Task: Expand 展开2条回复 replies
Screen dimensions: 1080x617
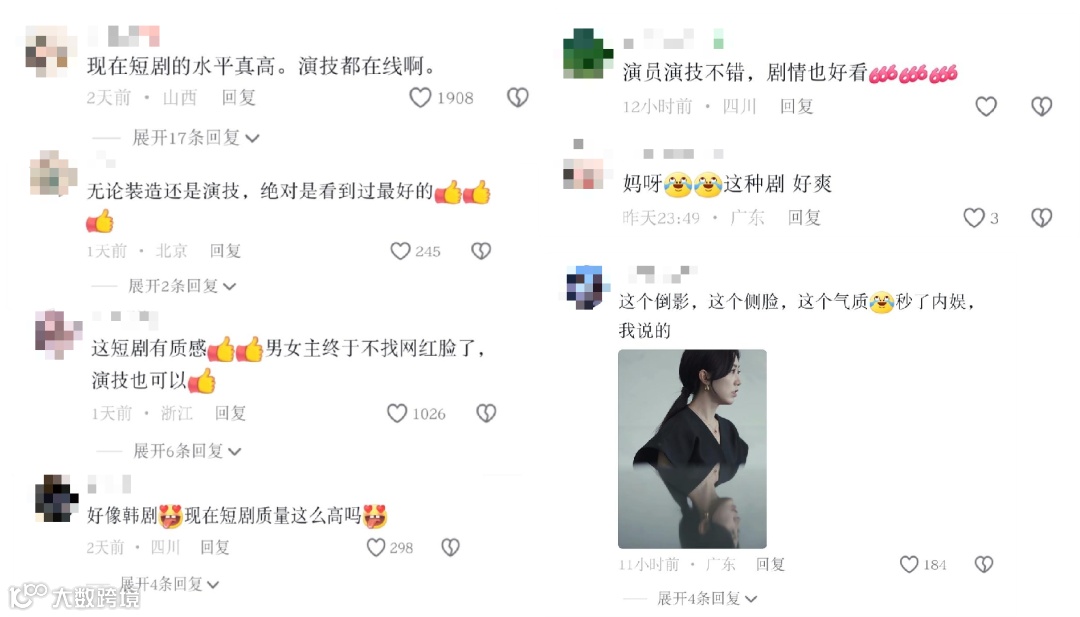Action: (x=182, y=286)
